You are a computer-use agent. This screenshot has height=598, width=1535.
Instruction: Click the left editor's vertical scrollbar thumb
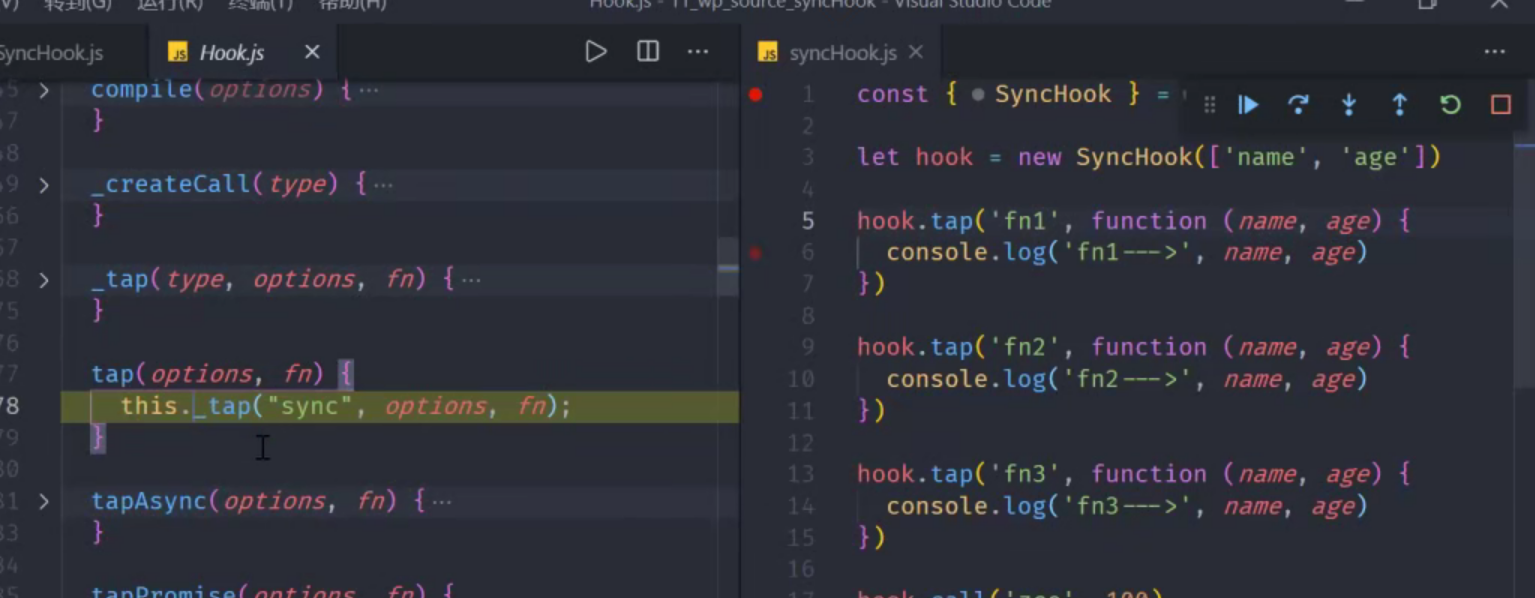pos(728,267)
